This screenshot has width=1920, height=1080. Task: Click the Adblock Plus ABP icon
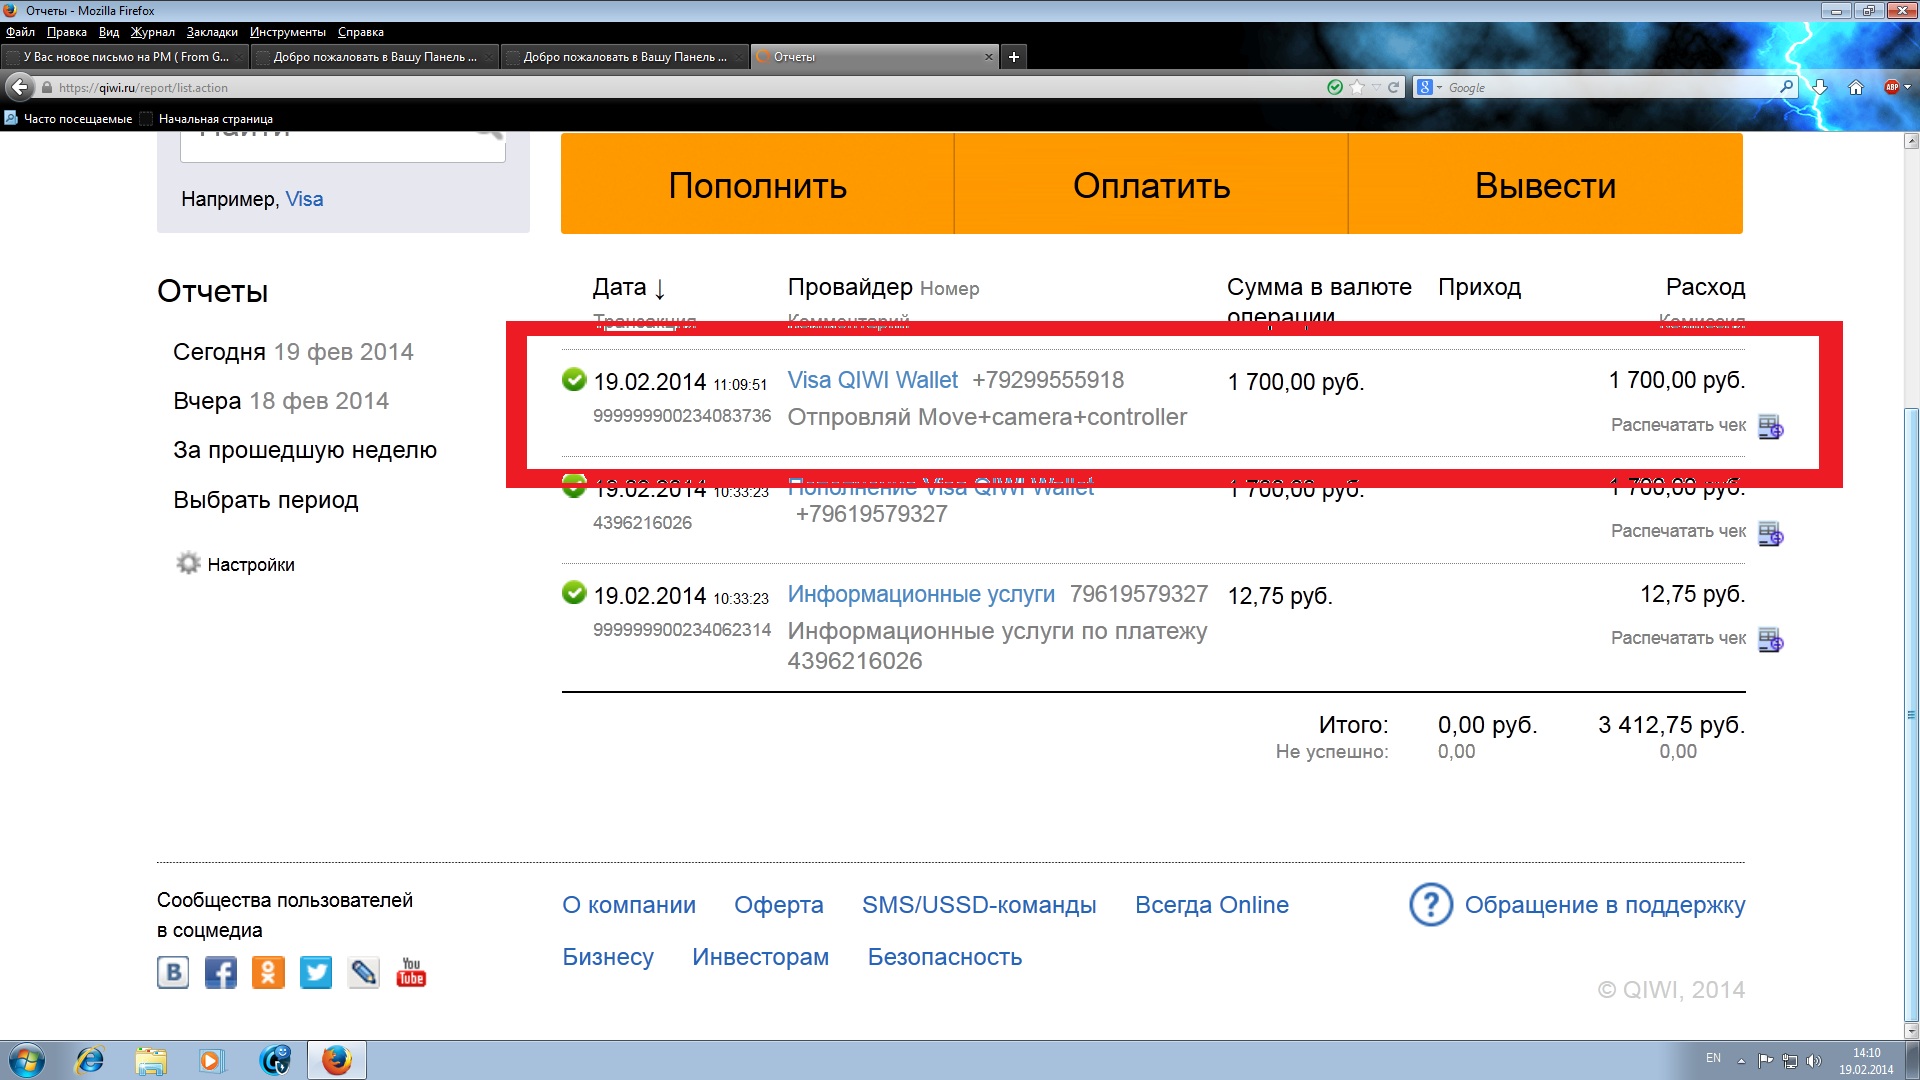click(x=1891, y=87)
